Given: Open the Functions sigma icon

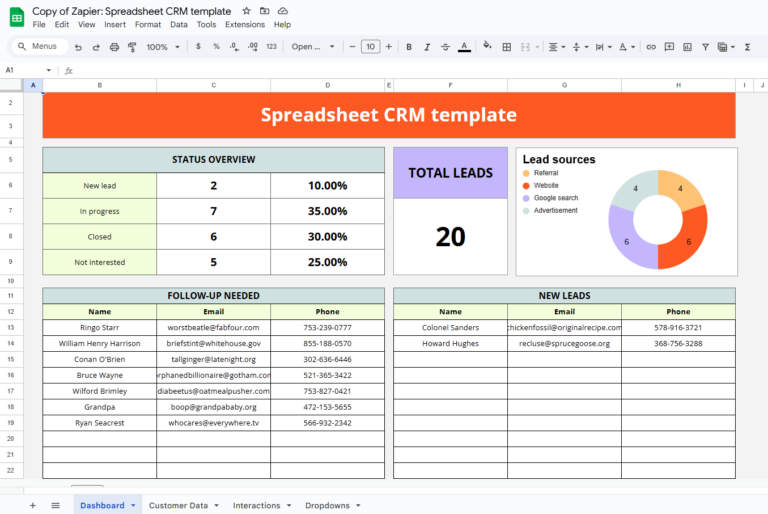Looking at the screenshot, I should 746,47.
